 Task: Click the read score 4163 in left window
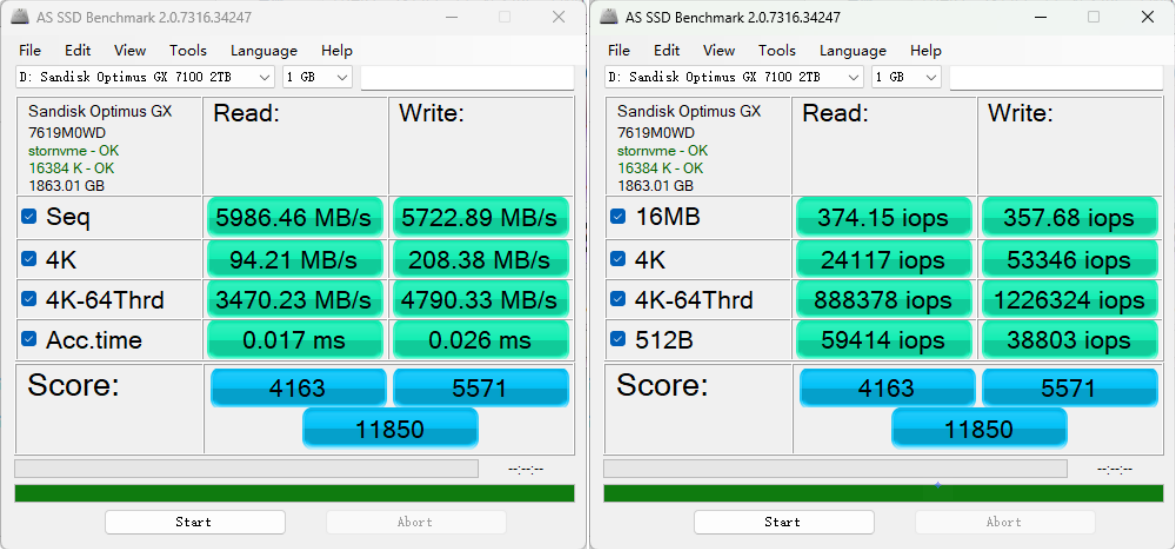(298, 387)
